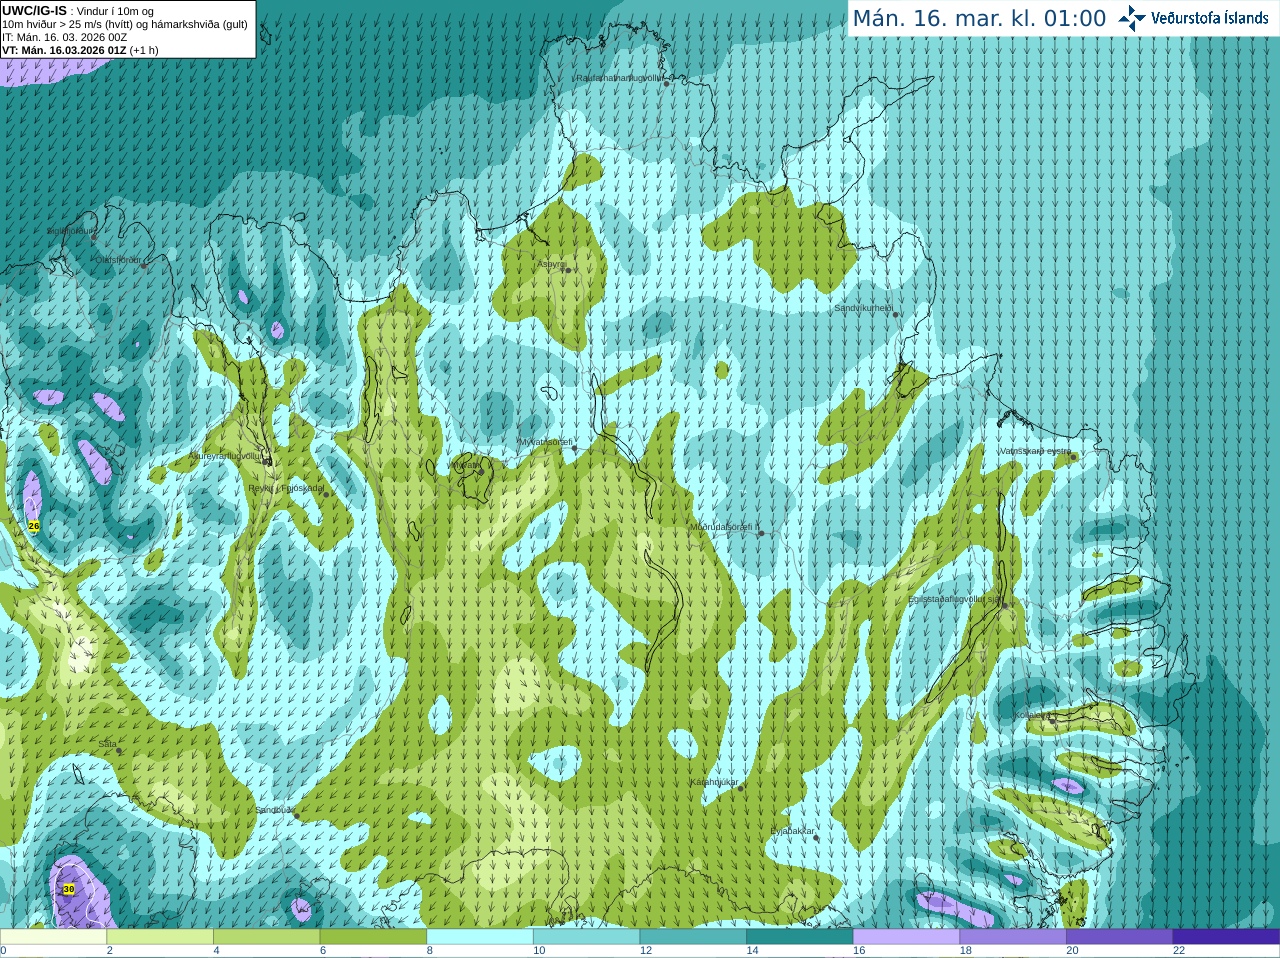Click the Ólafsfjörður station dot
1280x958 pixels.
click(x=144, y=266)
